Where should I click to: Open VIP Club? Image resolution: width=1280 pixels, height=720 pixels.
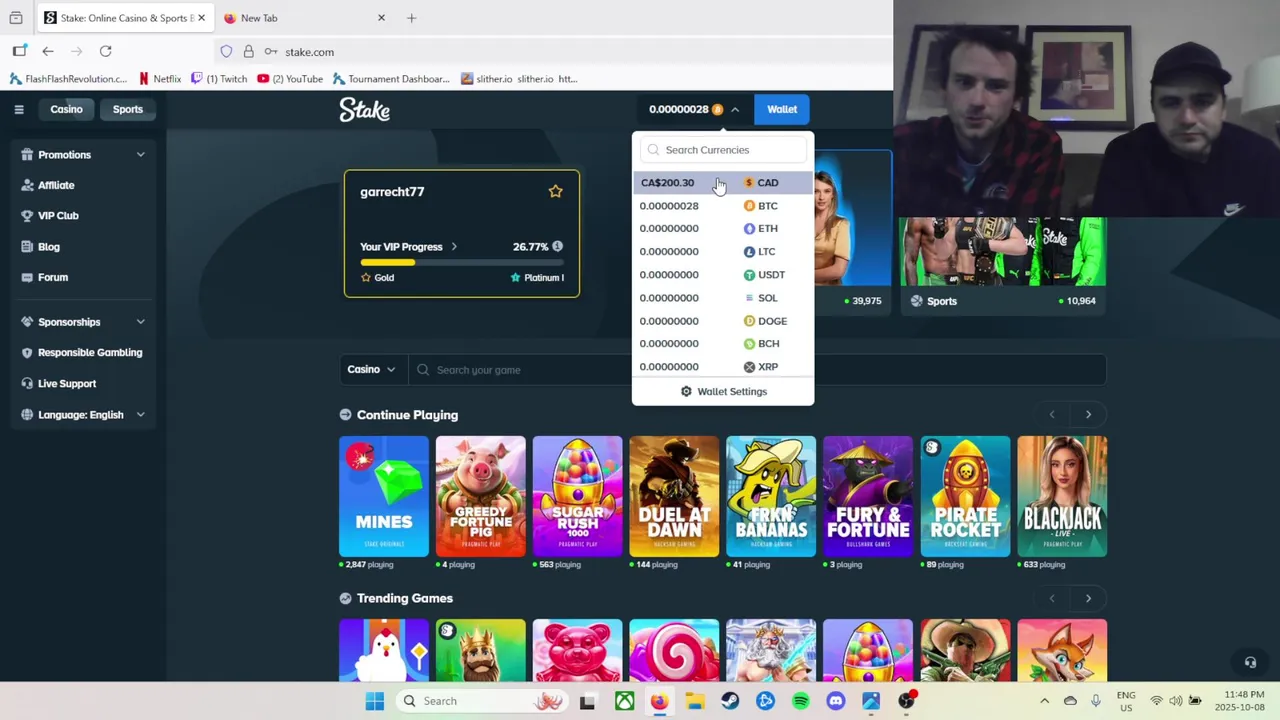58,216
